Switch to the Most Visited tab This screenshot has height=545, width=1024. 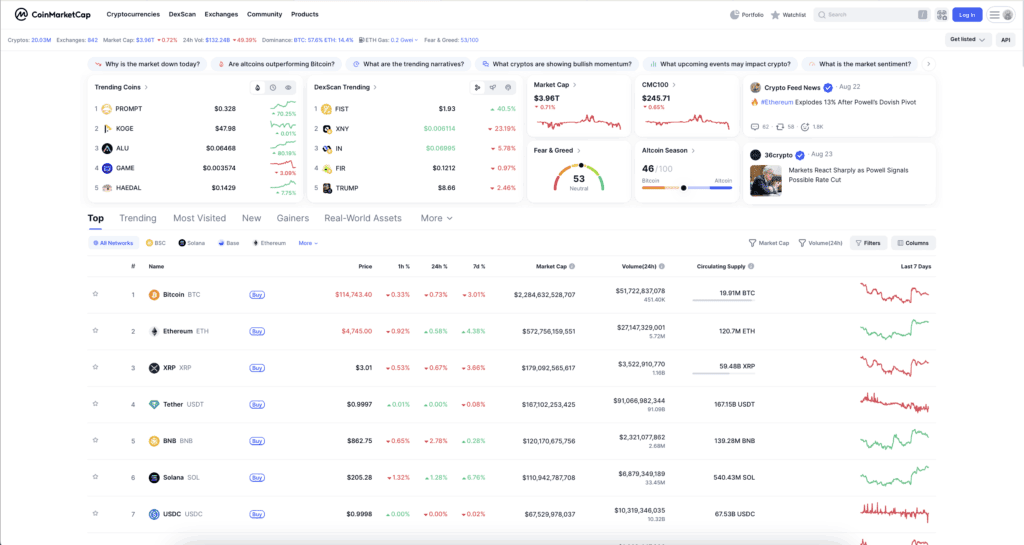pos(199,218)
